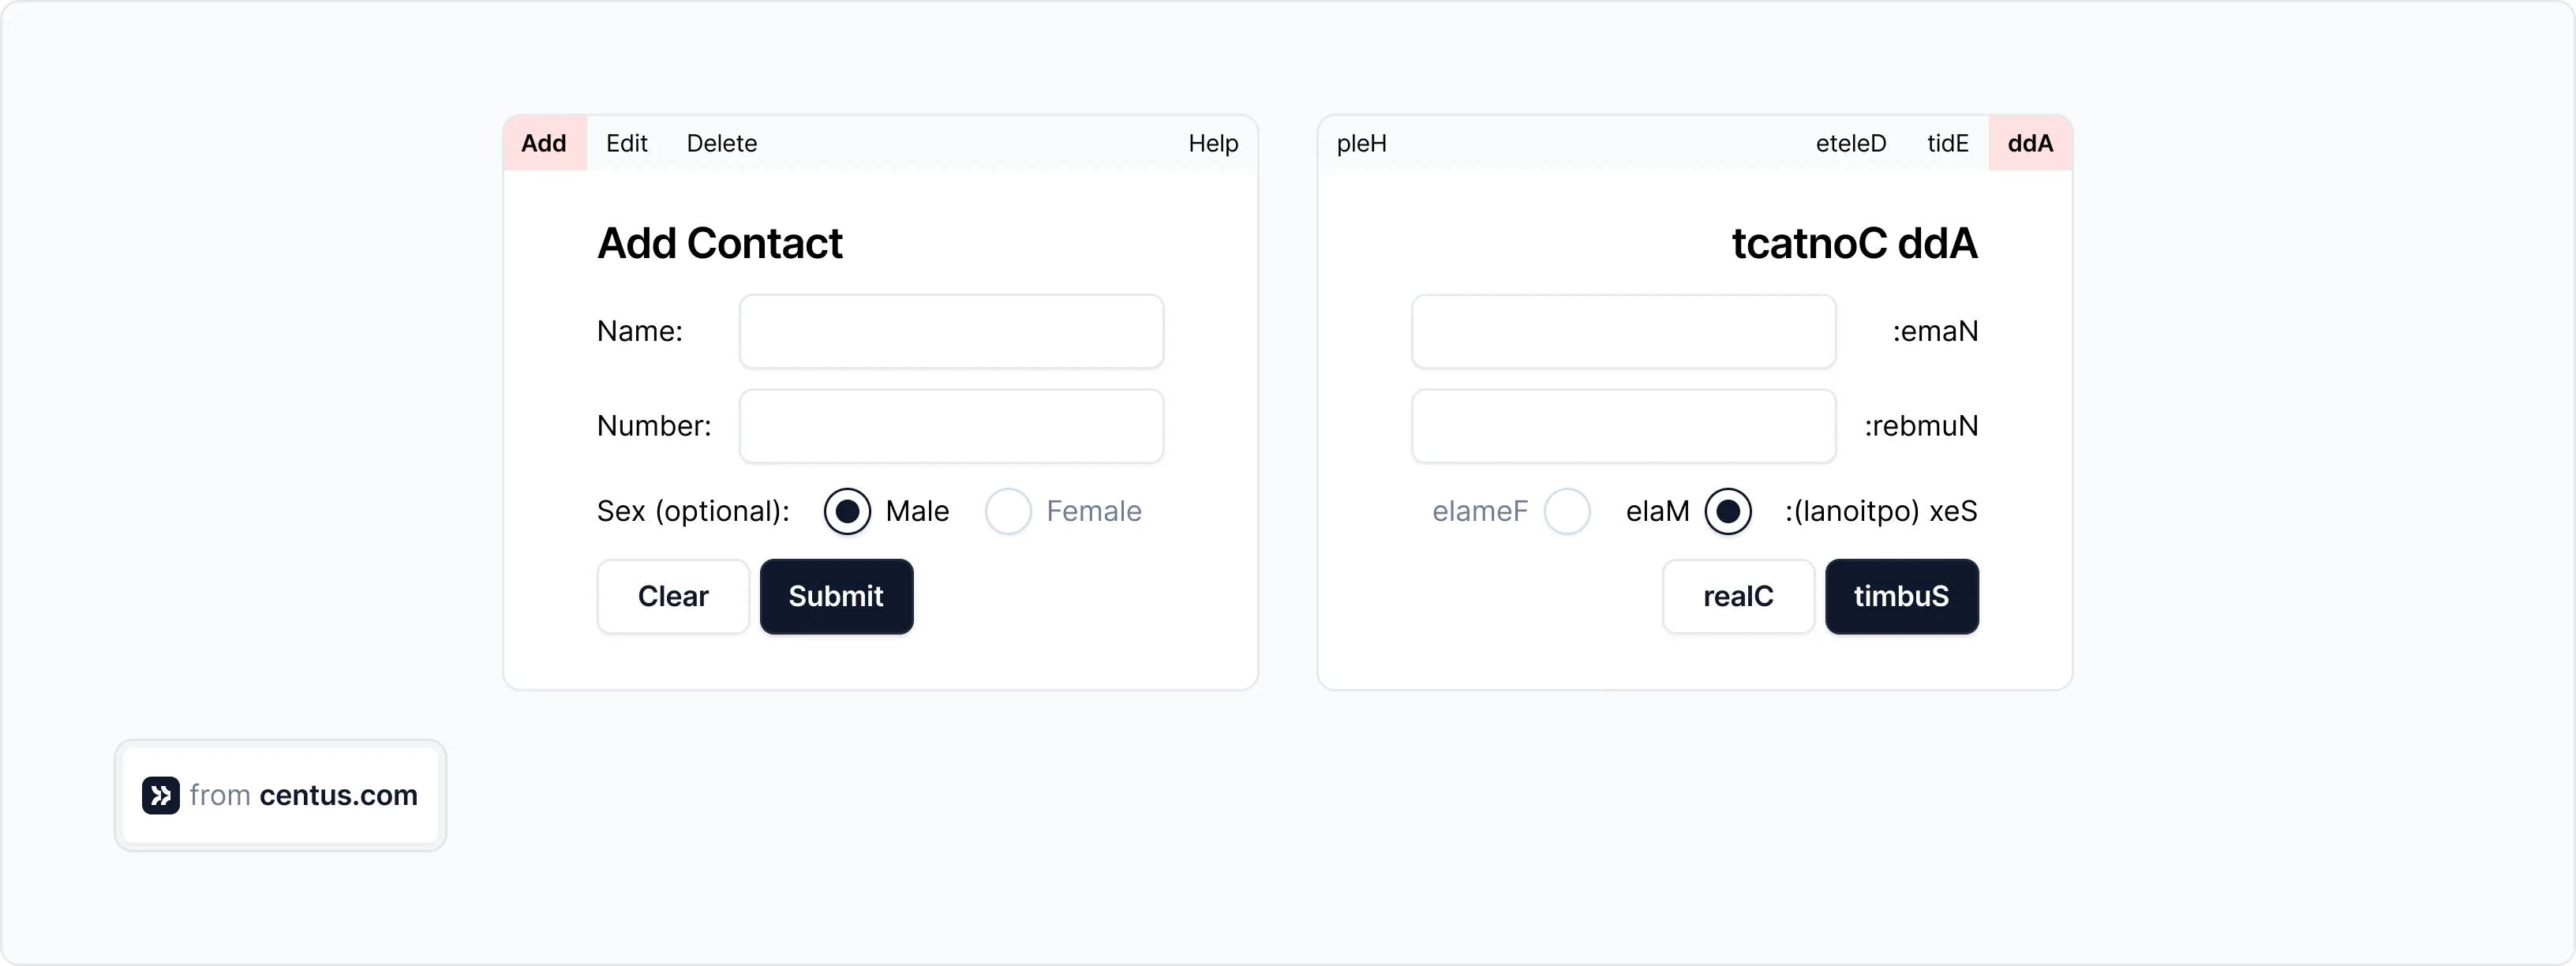
Task: Open the tidE menu item
Action: (x=1947, y=143)
